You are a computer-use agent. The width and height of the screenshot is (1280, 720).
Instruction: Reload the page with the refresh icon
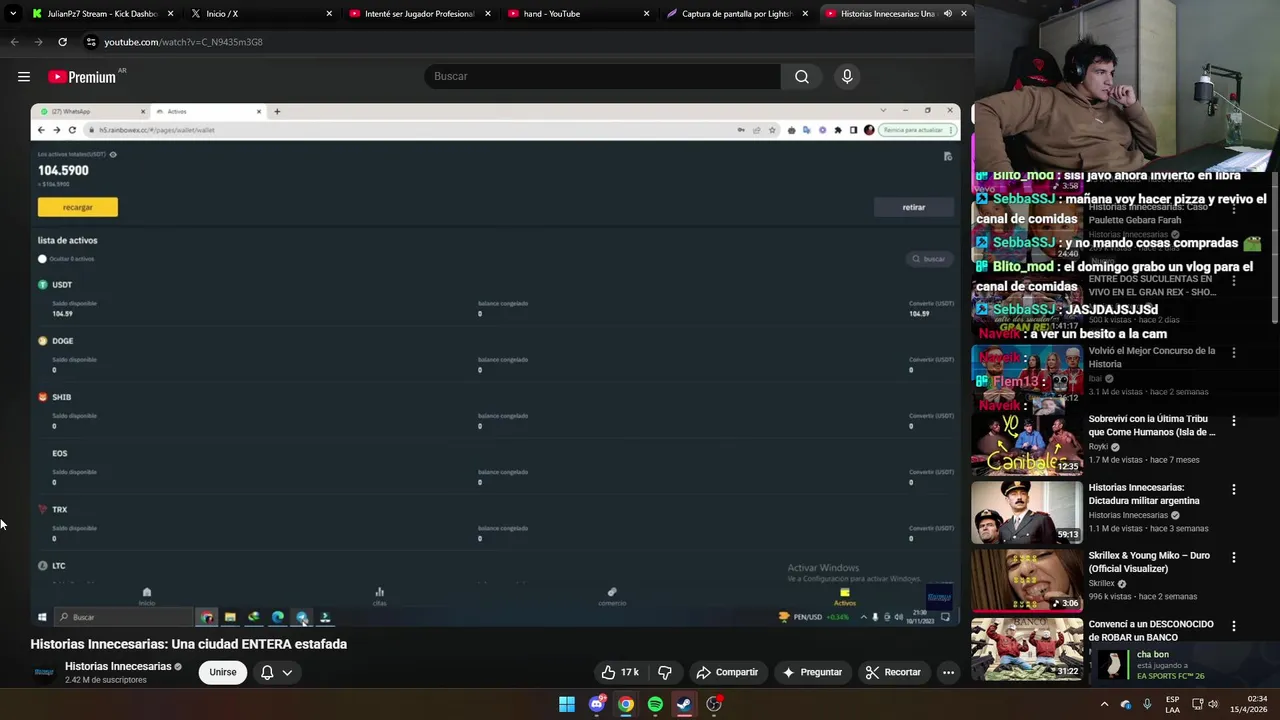click(x=62, y=42)
